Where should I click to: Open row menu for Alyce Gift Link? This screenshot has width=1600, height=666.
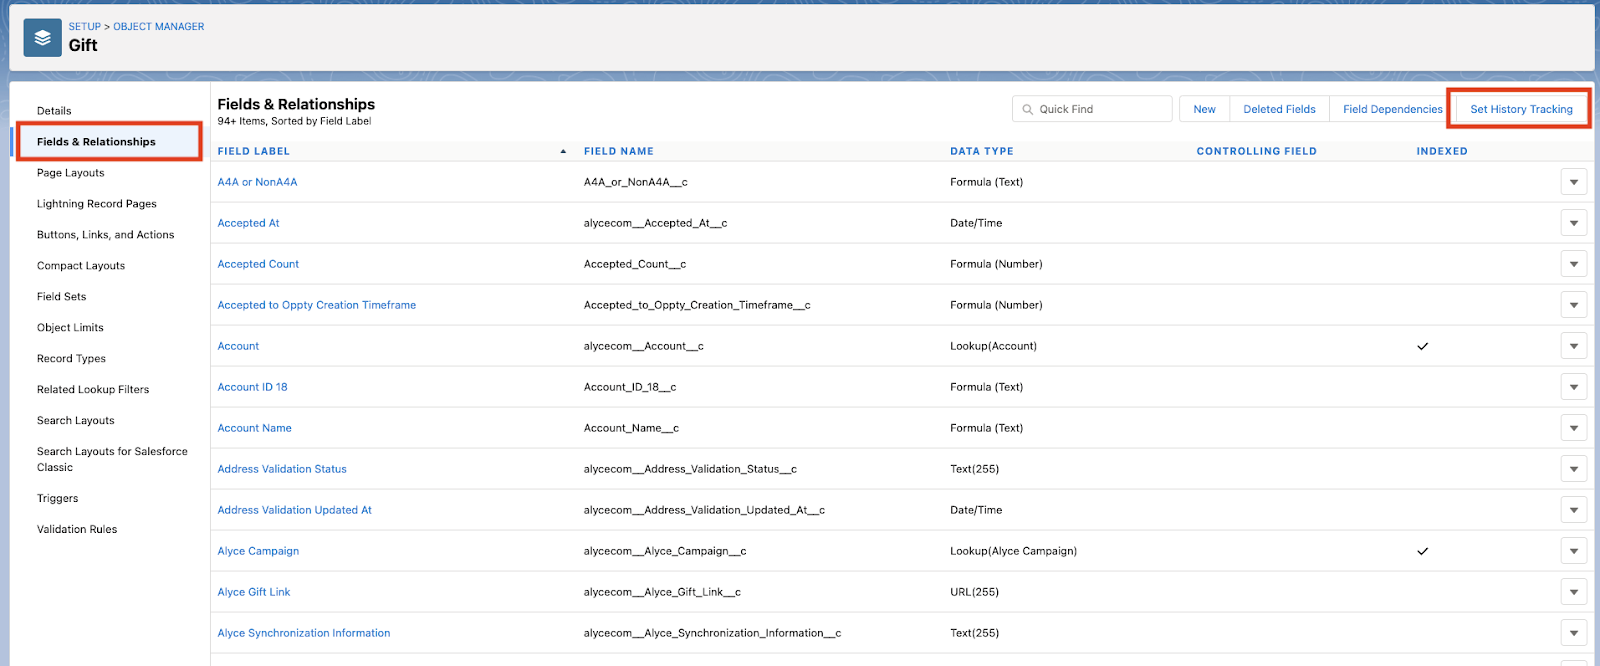1573,592
